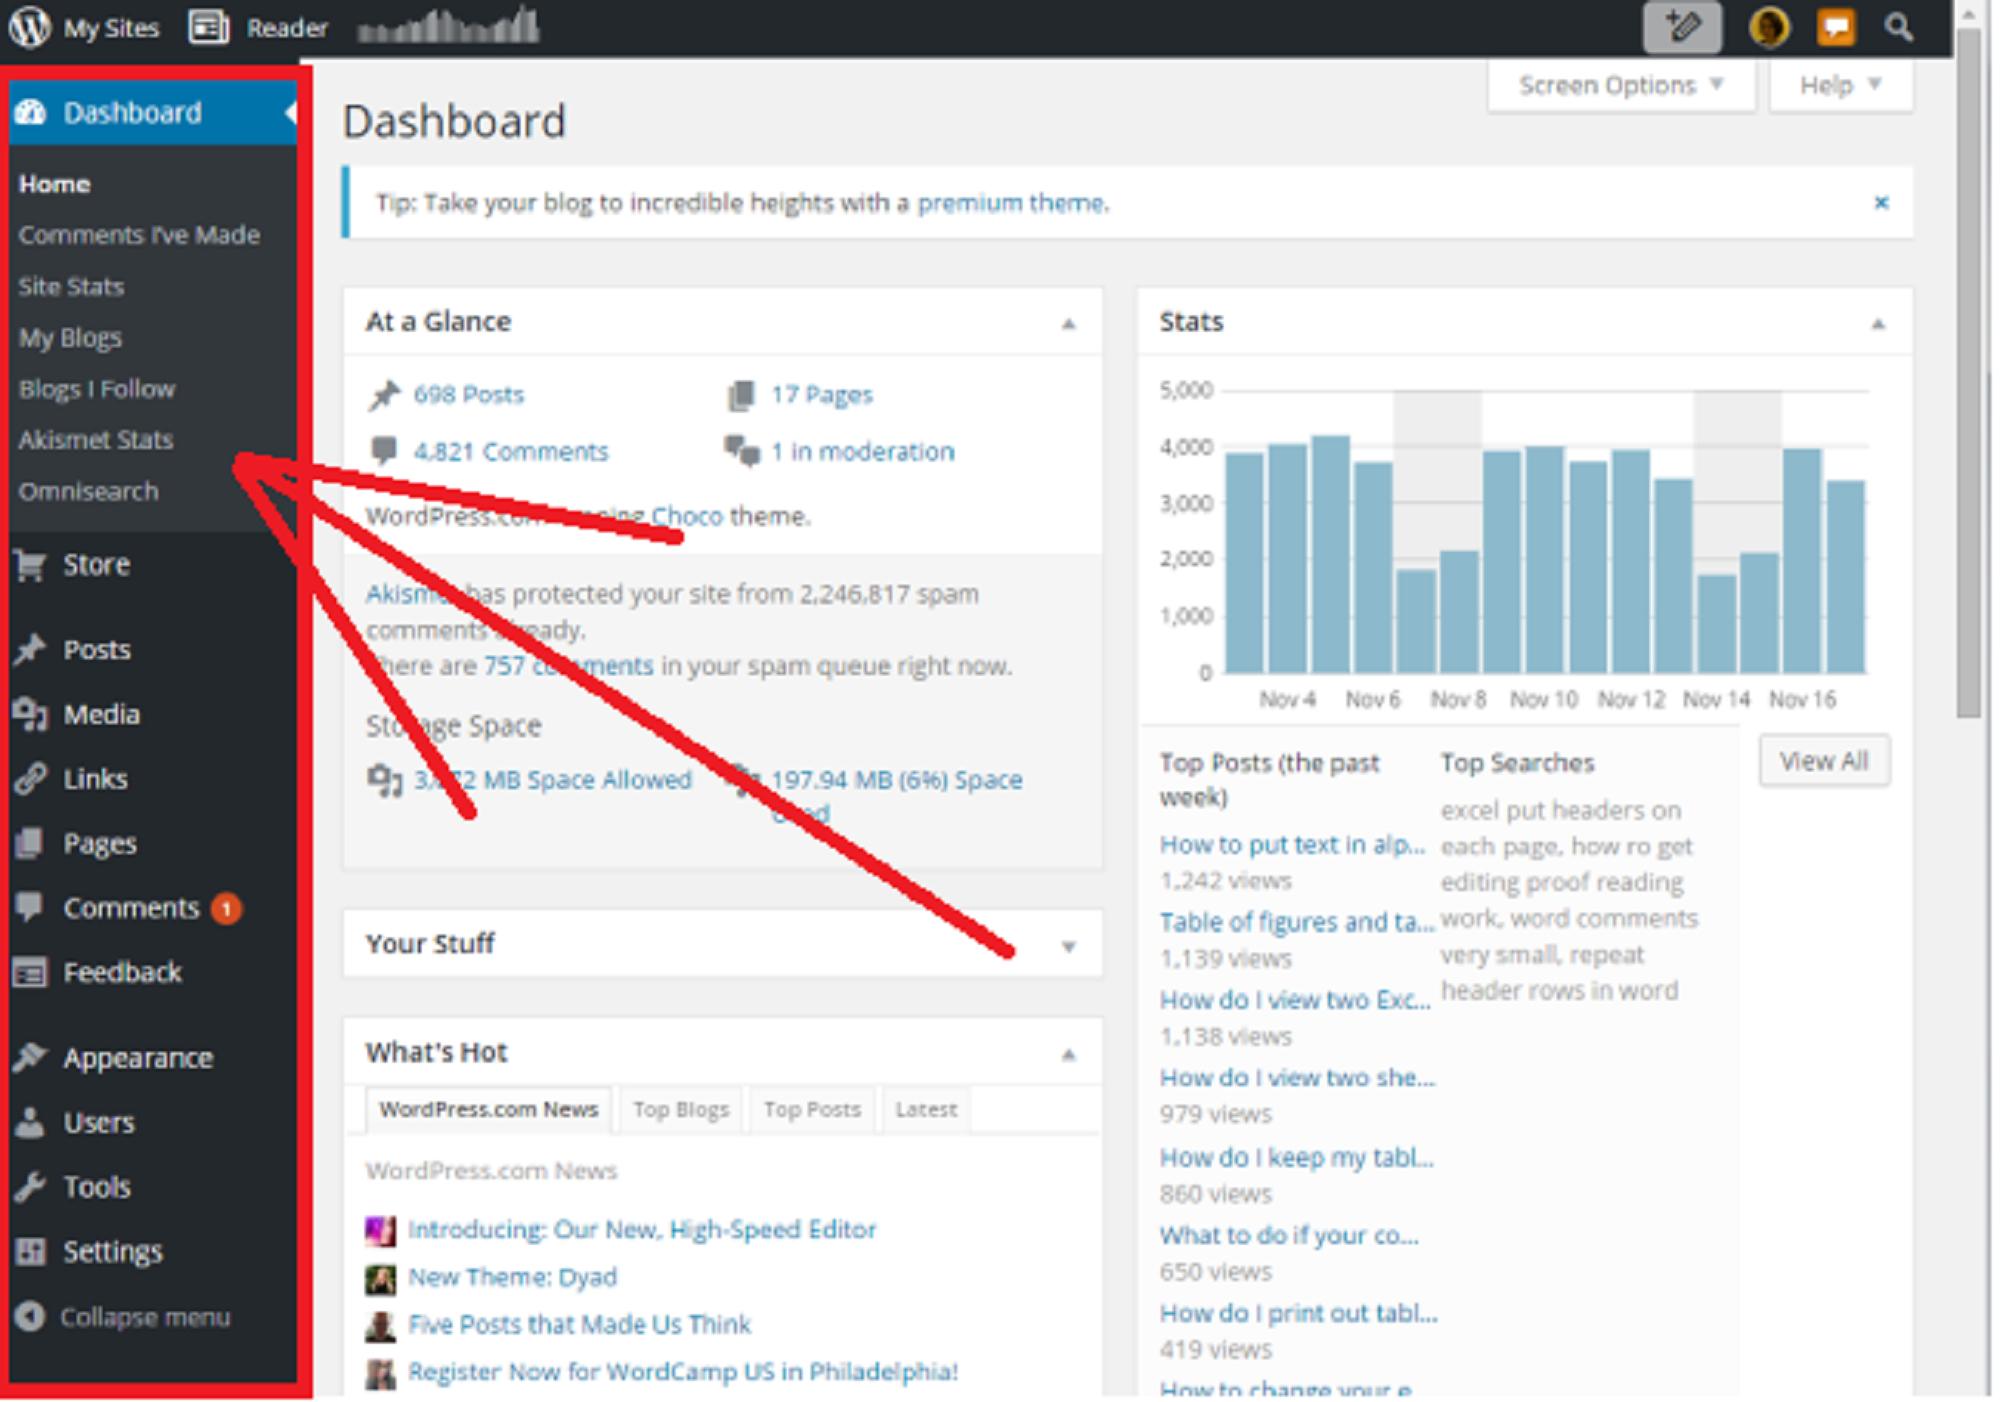The image size is (2000, 1402).
Task: Open the orange notifications icon
Action: point(1836,27)
